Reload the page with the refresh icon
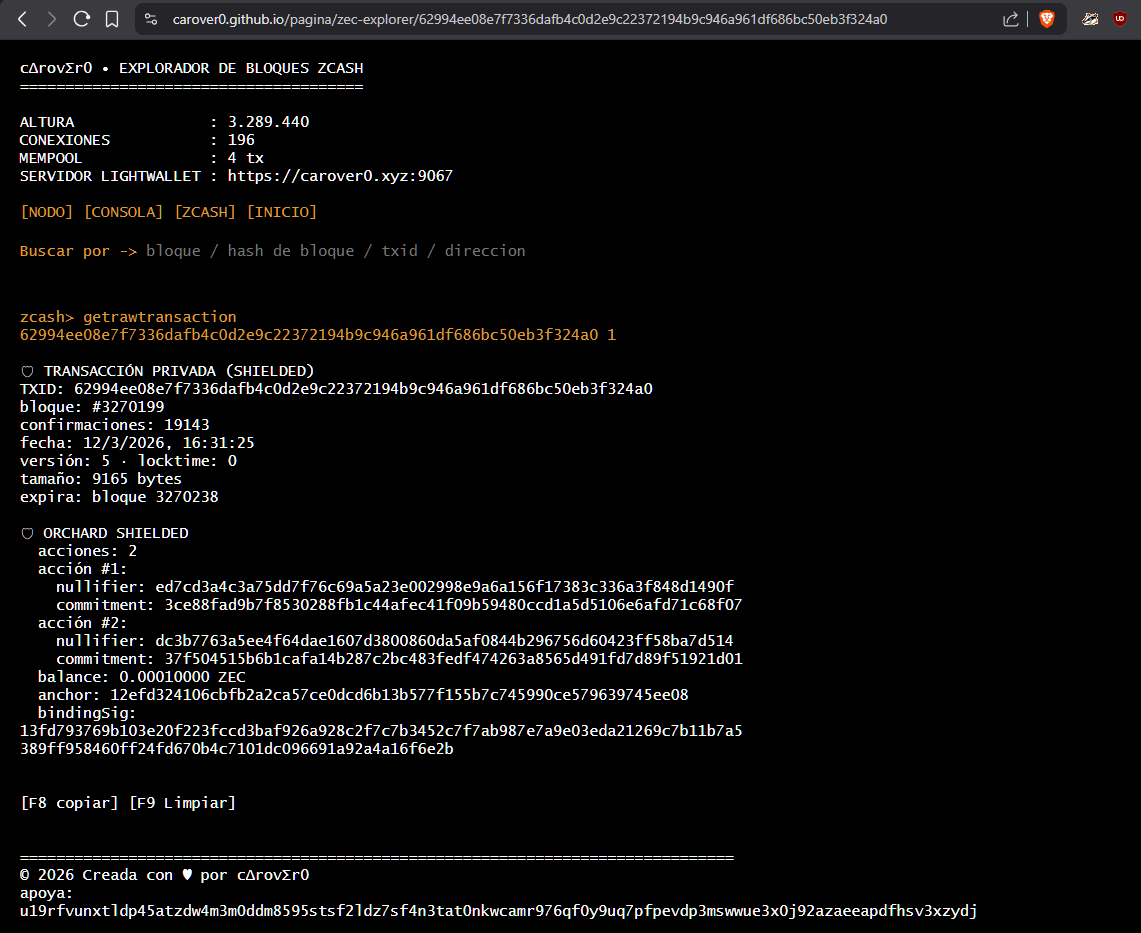 point(82,20)
